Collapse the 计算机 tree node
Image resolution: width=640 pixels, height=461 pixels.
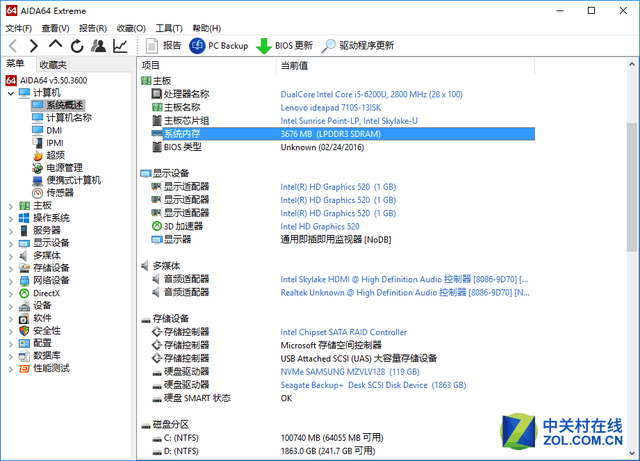click(x=11, y=93)
